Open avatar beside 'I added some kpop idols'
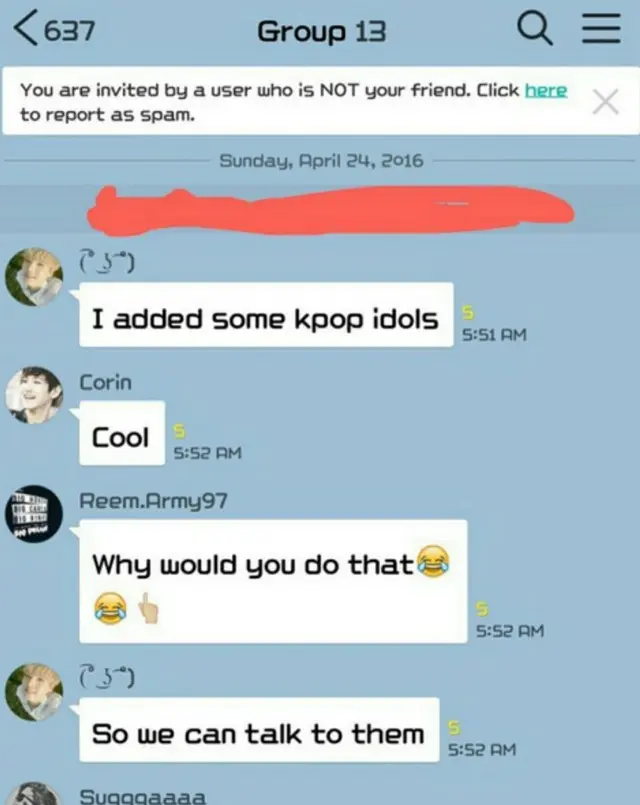640x805 pixels. pos(34,277)
